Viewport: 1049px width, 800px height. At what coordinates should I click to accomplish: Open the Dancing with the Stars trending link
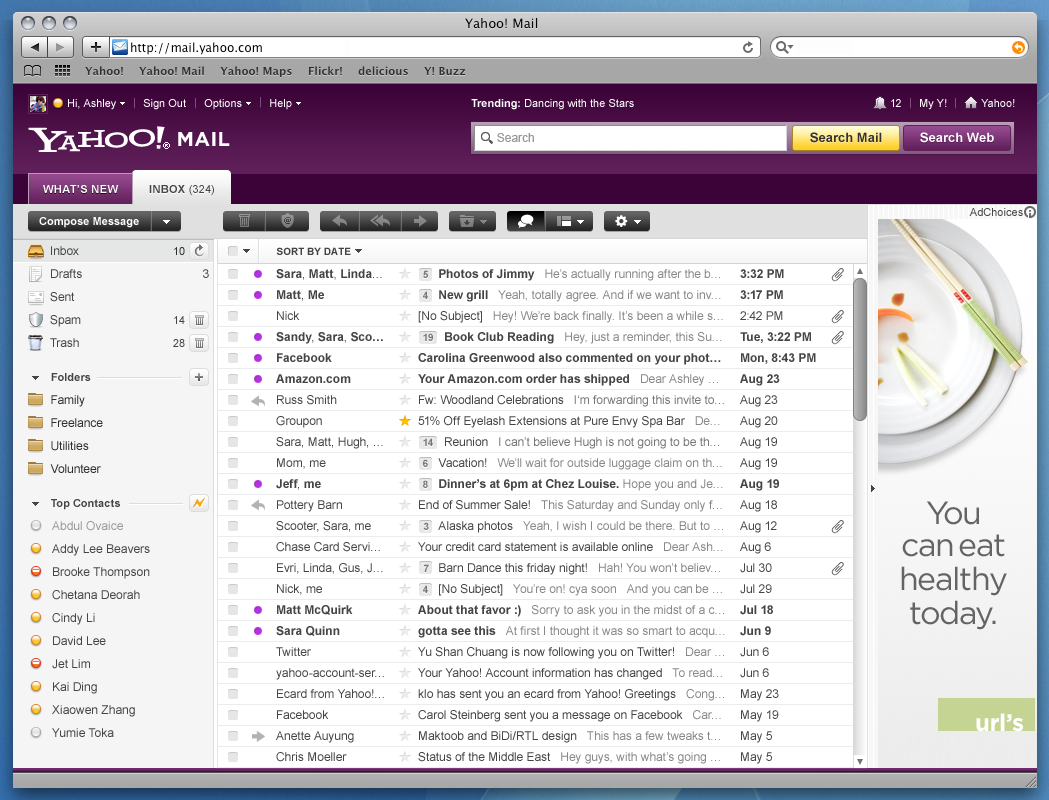(579, 103)
